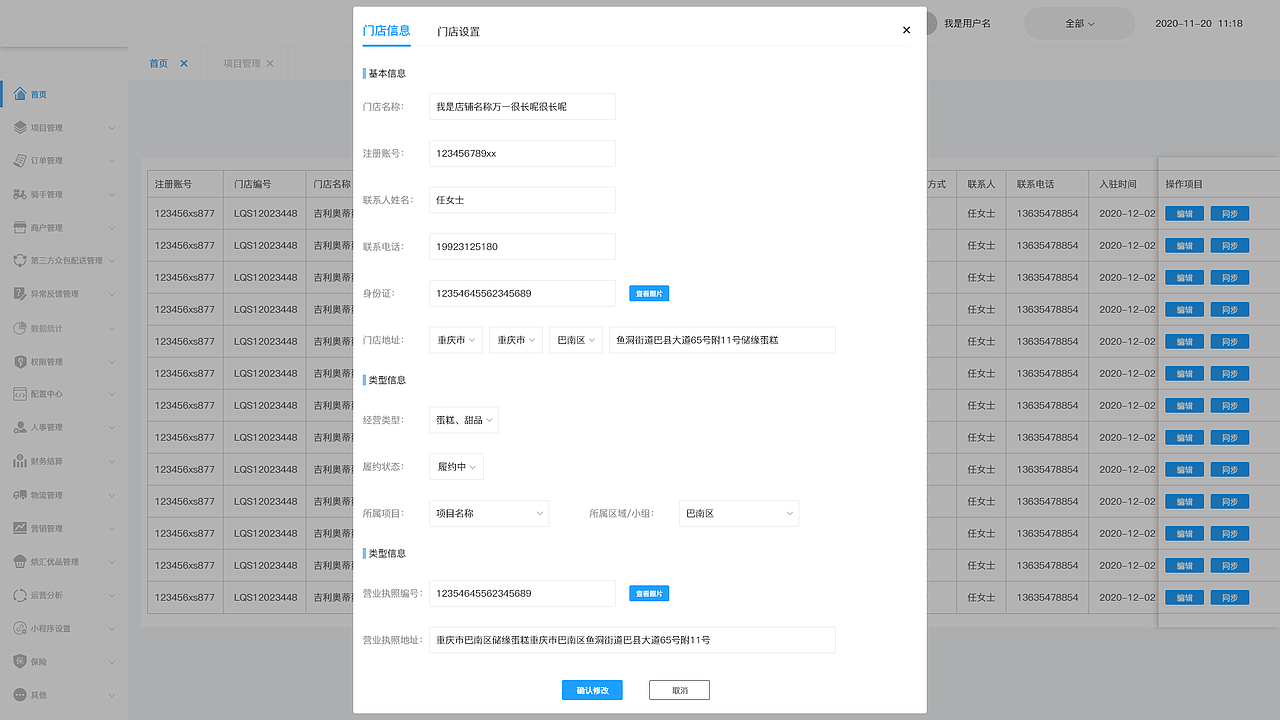Click the 数据统计 pie chart icon
This screenshot has height=720, width=1280.
(20, 328)
